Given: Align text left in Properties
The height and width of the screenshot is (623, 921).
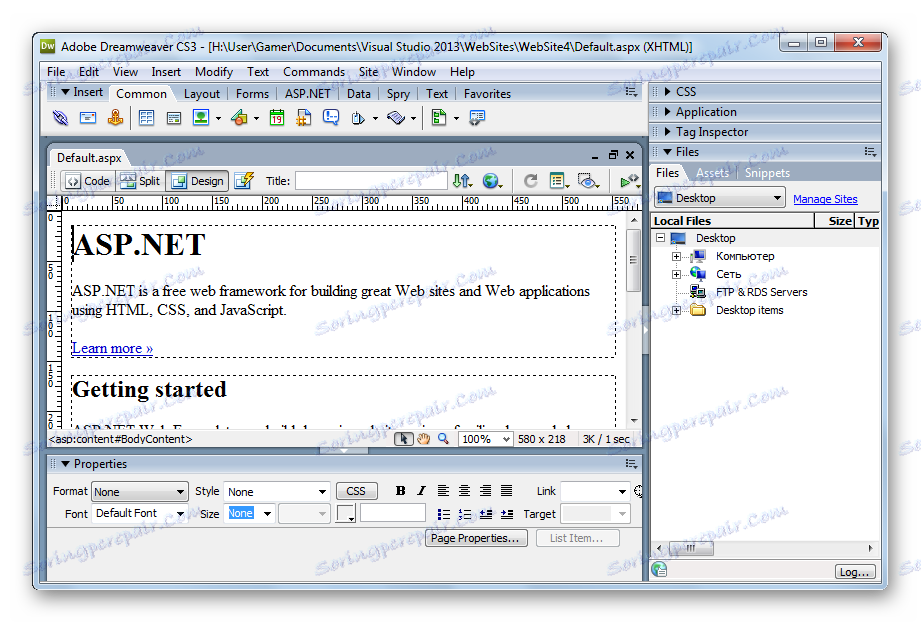Looking at the screenshot, I should point(443,491).
